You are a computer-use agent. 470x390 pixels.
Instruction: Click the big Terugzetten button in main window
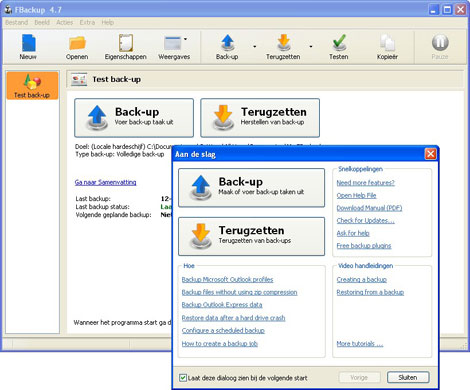click(x=260, y=118)
